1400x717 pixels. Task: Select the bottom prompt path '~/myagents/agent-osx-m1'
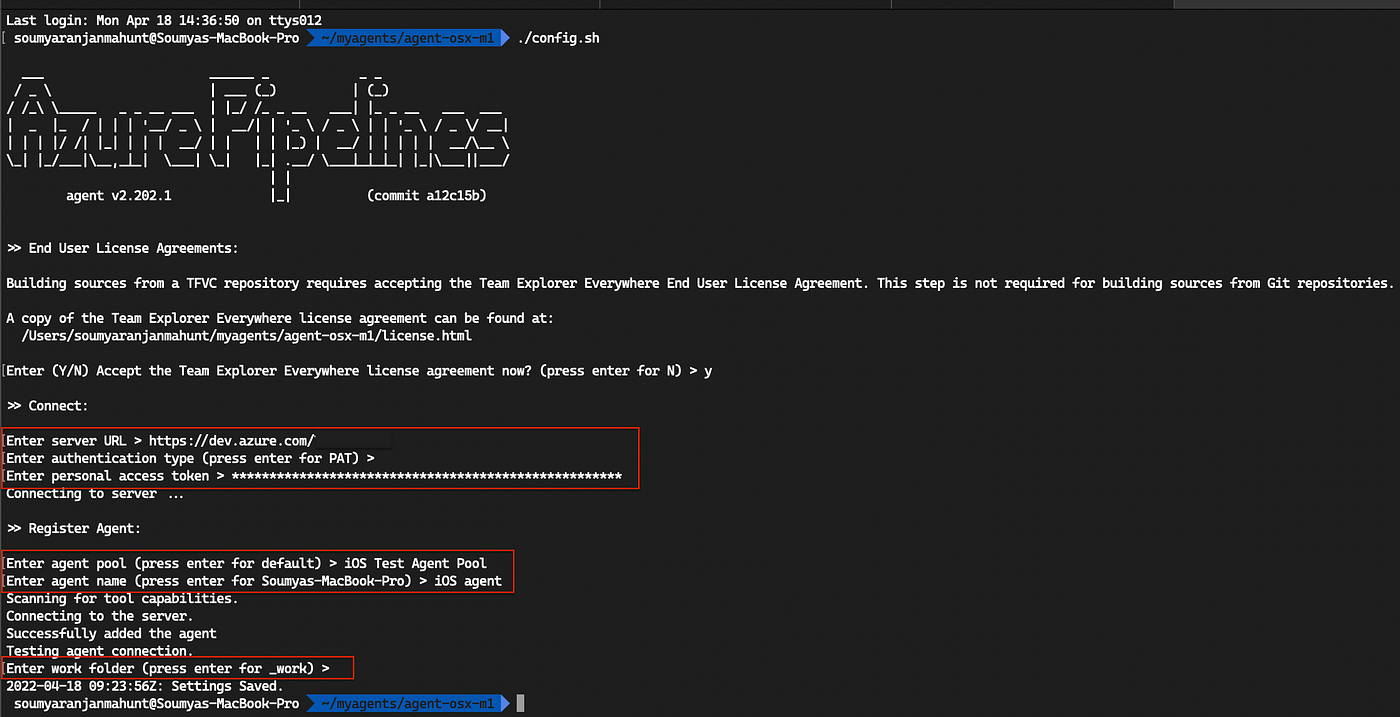pyautogui.click(x=409, y=704)
